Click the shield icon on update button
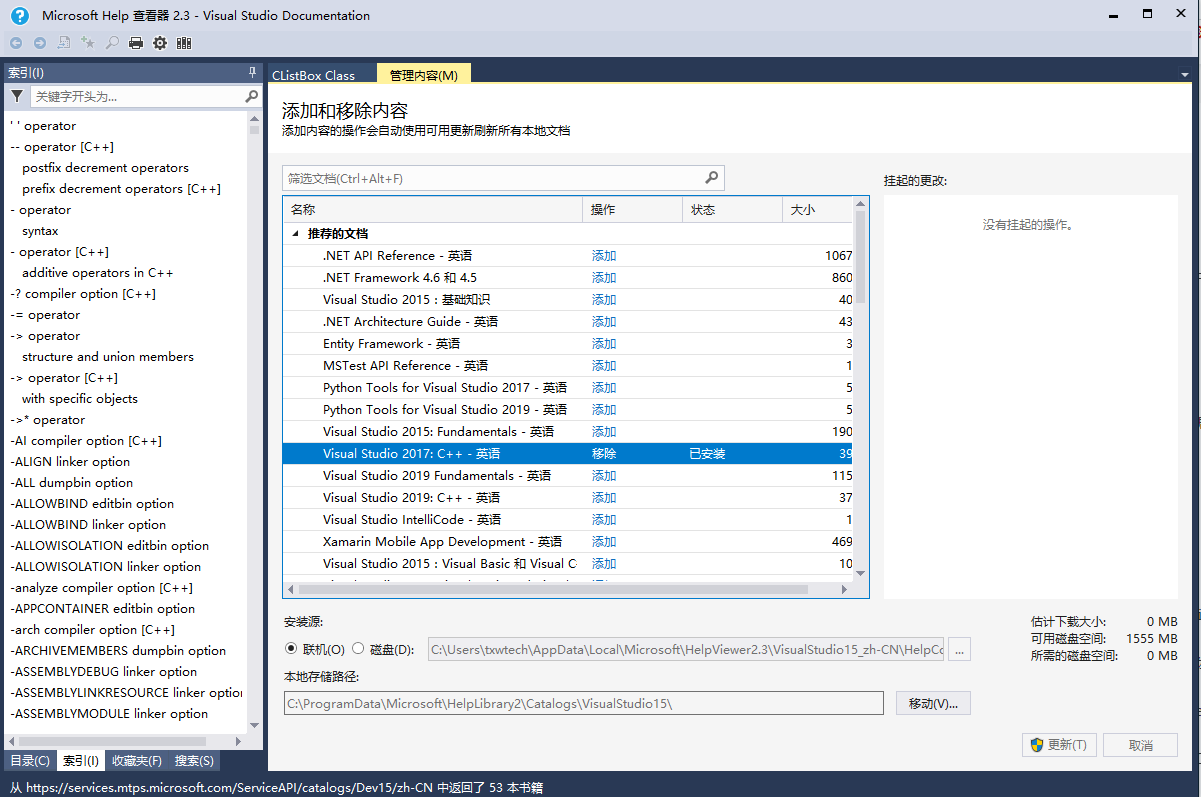The width and height of the screenshot is (1201, 797). click(x=1037, y=745)
